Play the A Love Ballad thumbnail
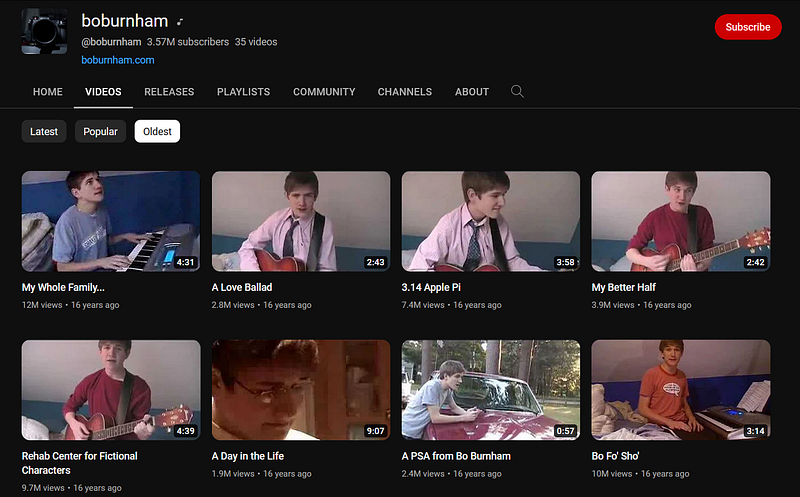Viewport: 800px width, 497px height. [x=301, y=221]
